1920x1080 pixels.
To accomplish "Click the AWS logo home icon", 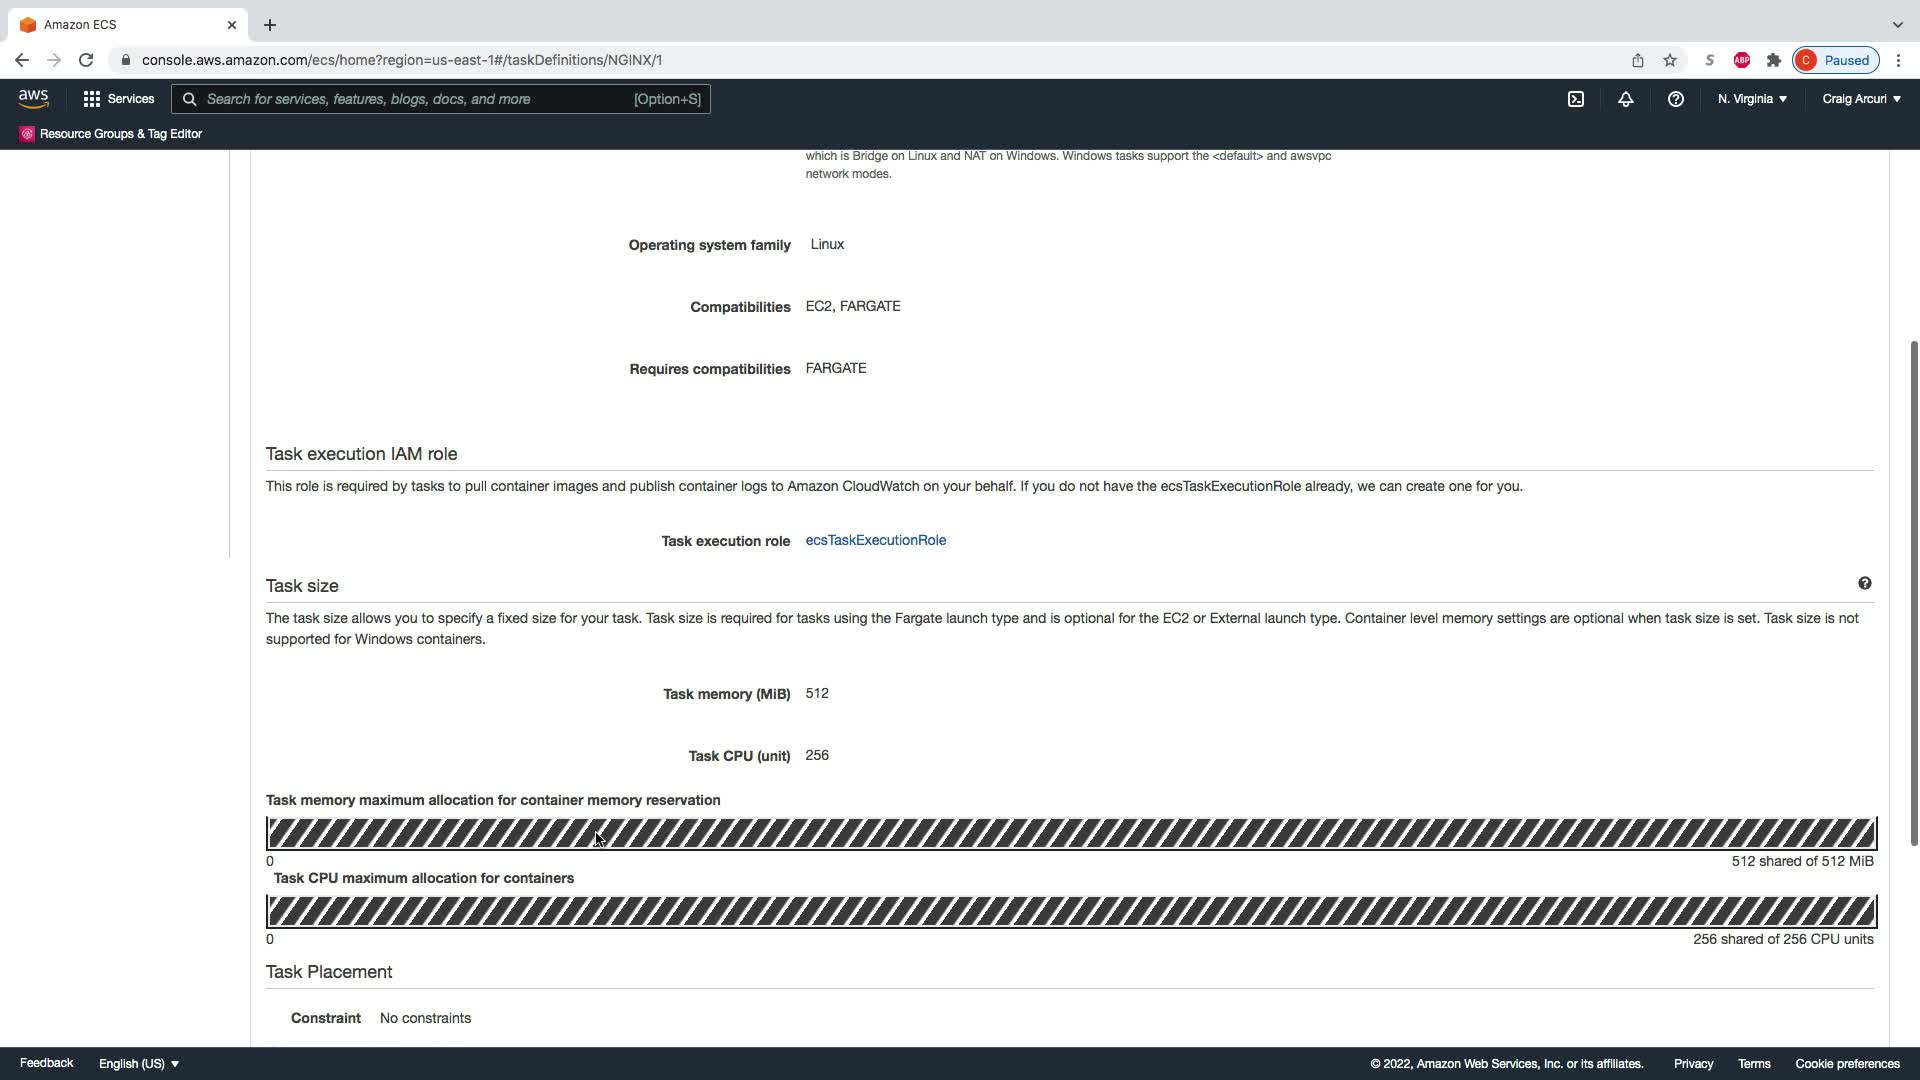I will pyautogui.click(x=33, y=99).
